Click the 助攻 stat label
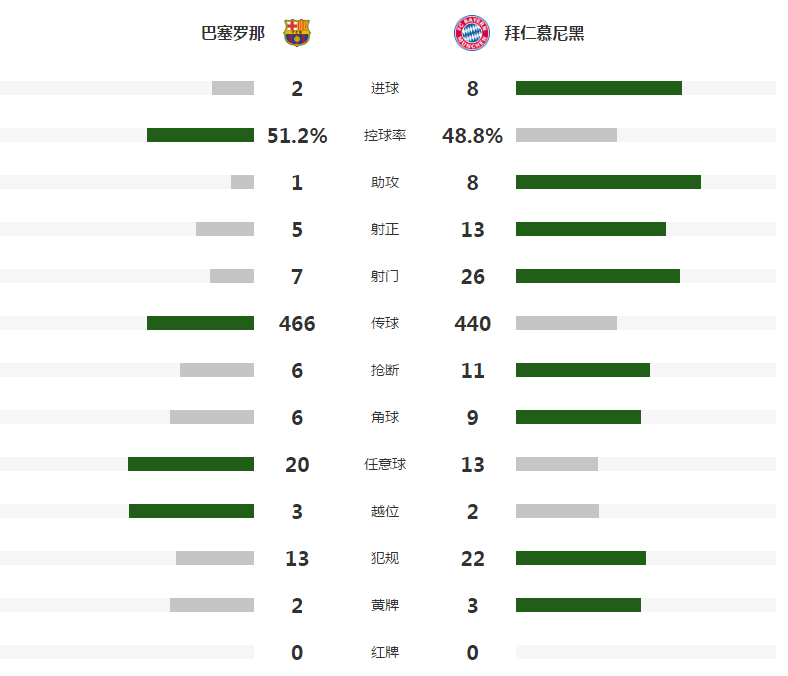Image resolution: width=788 pixels, height=676 pixels. coord(385,183)
